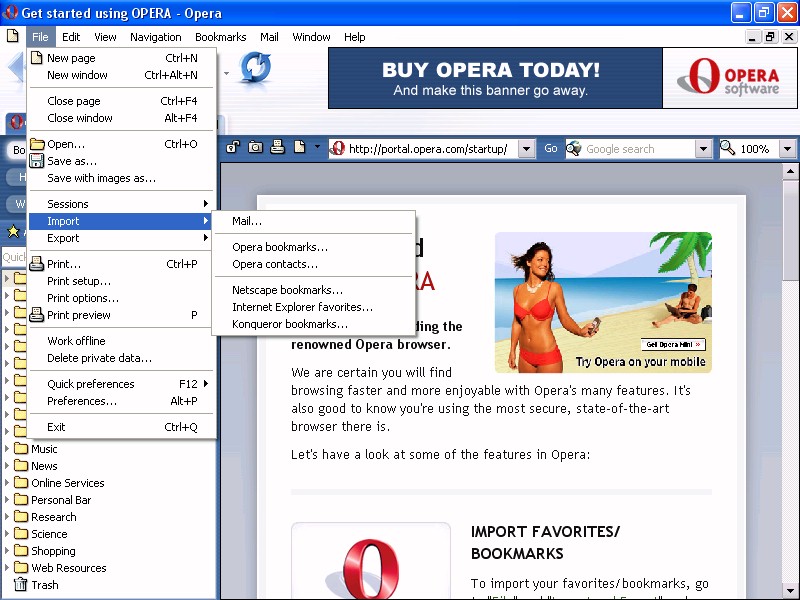Click the page icon beside New page entry
Viewport: 800px width, 600px height.
(37, 58)
